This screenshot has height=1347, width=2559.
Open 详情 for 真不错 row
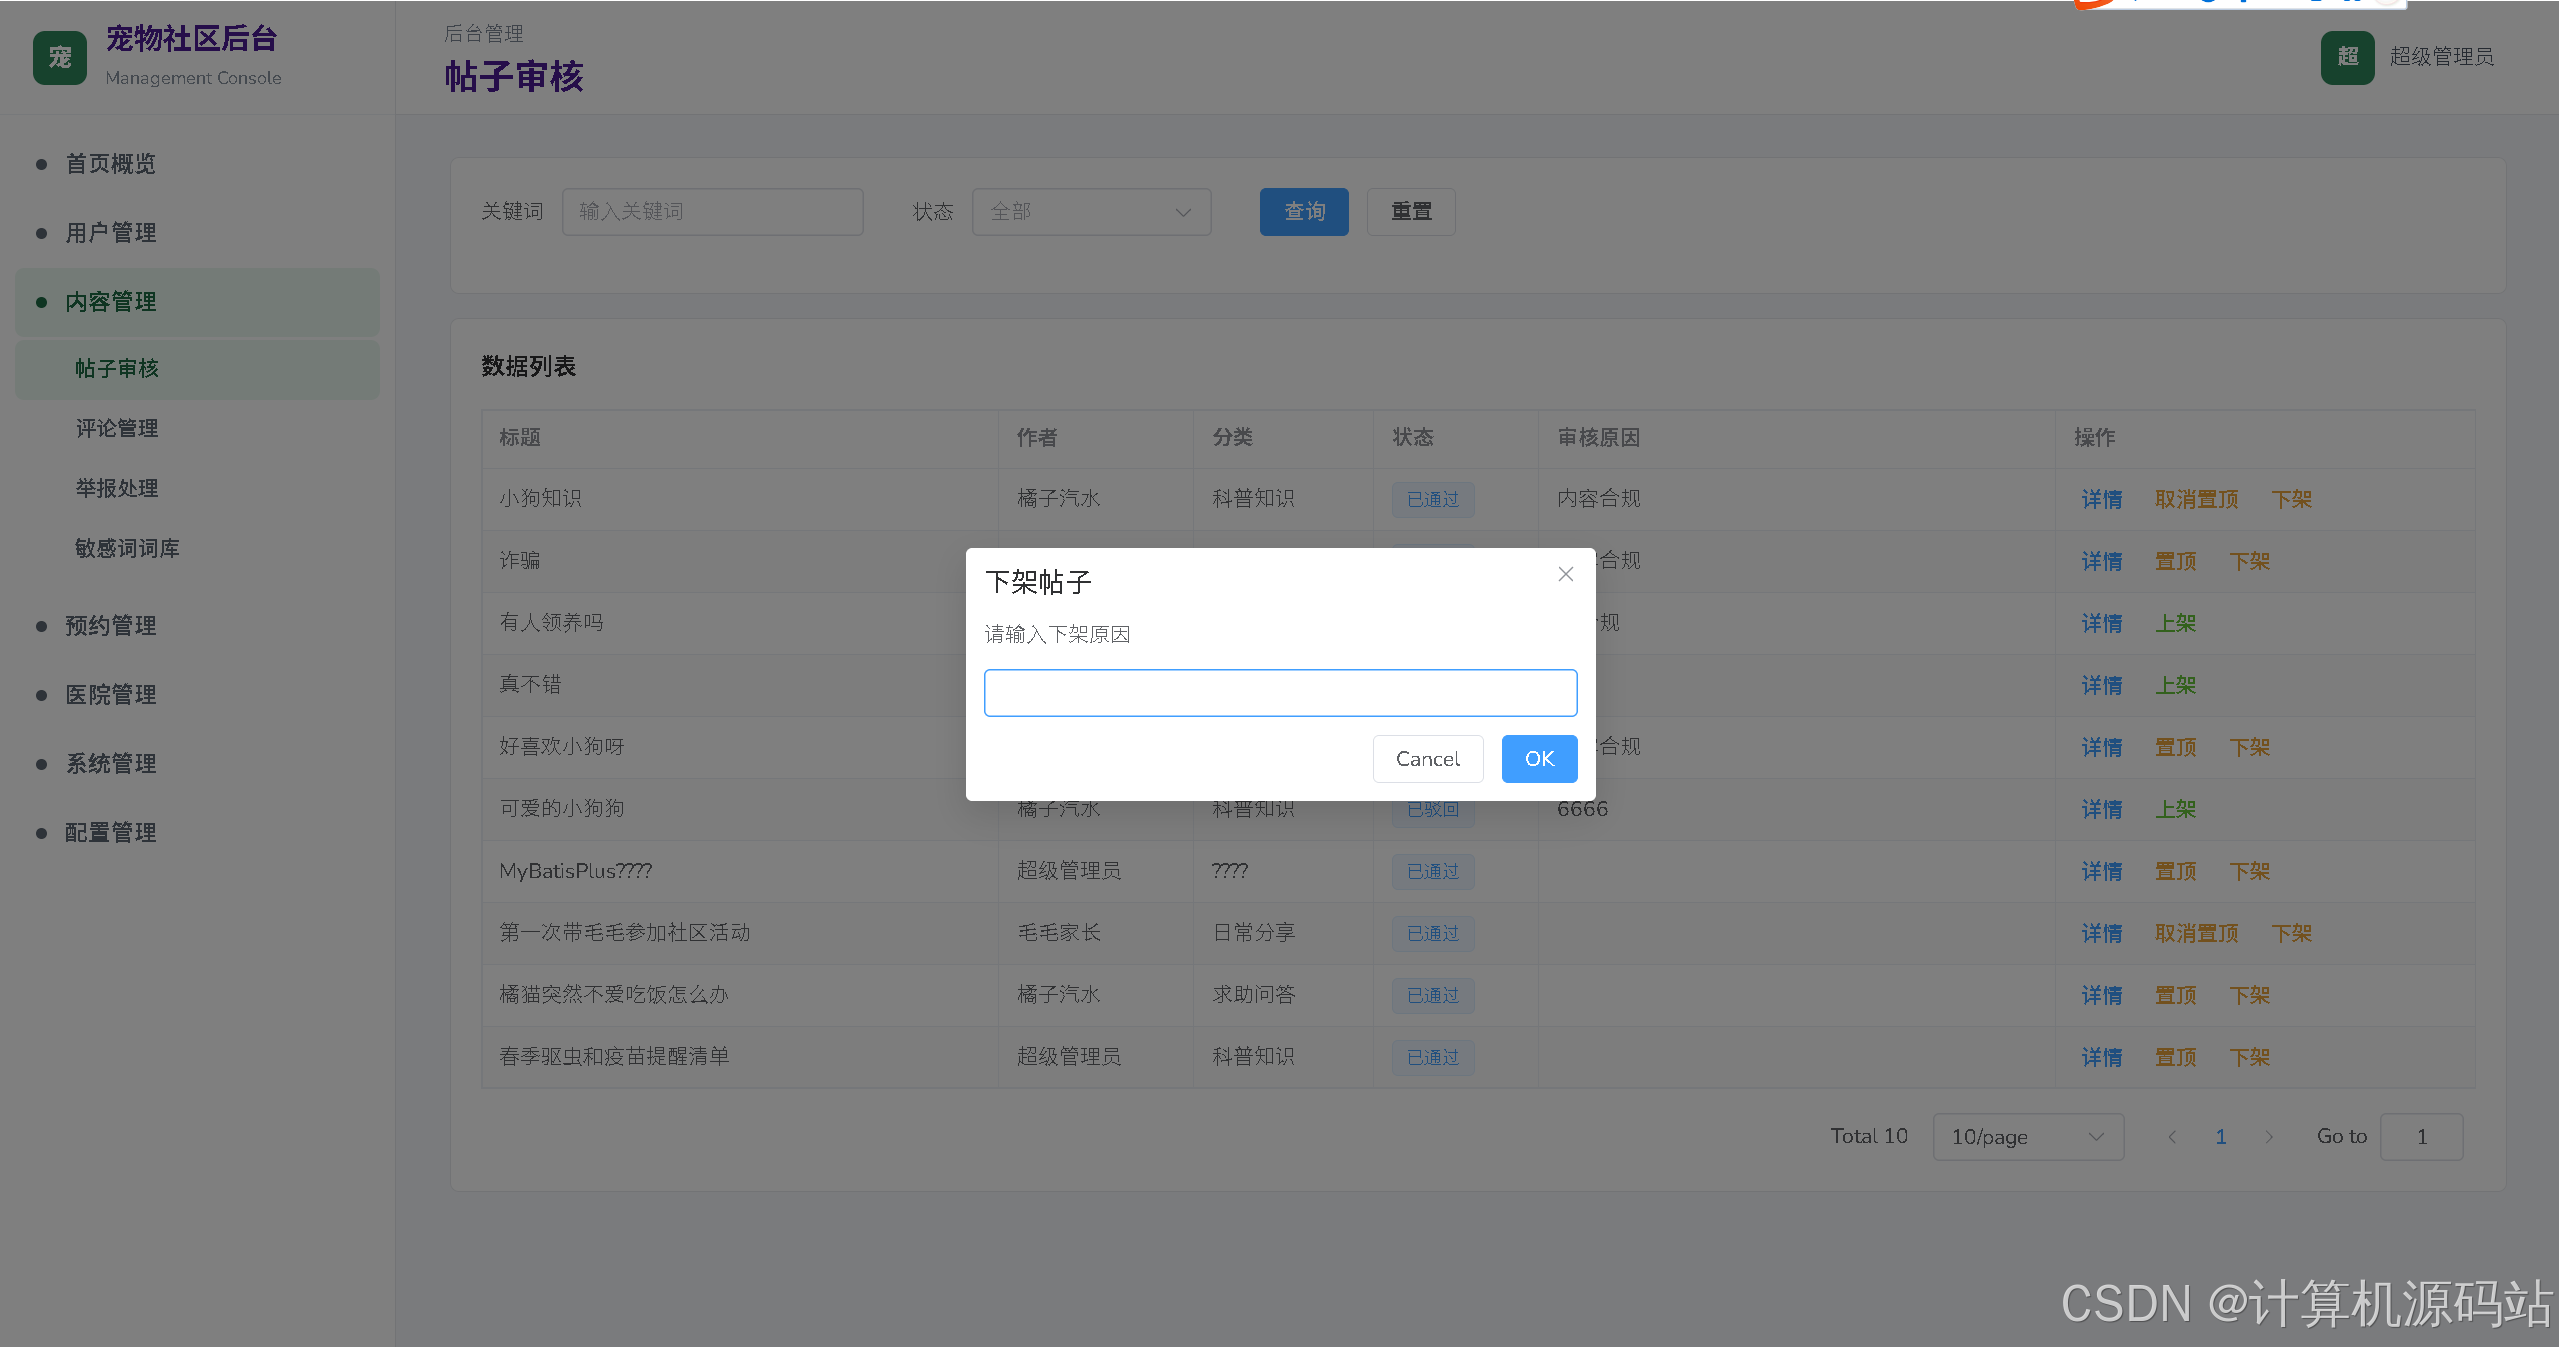(2101, 685)
